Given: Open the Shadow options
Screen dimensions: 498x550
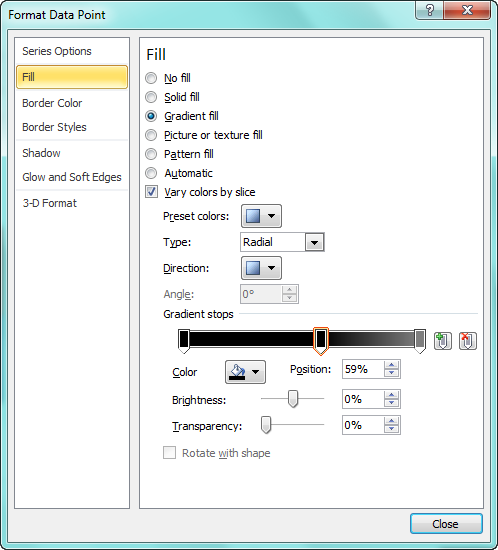Looking at the screenshot, I should (x=41, y=153).
